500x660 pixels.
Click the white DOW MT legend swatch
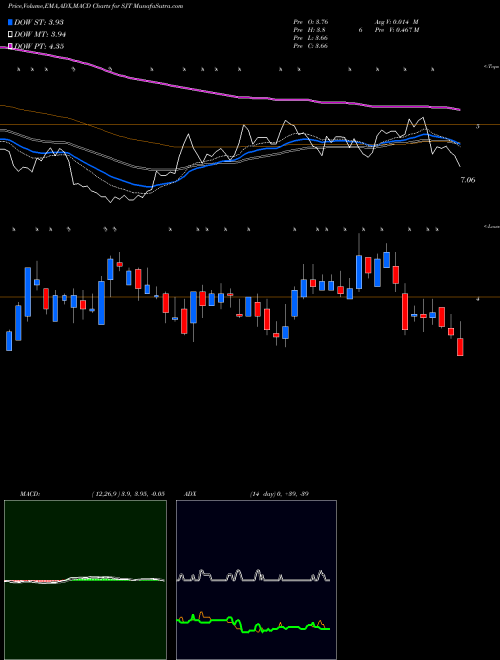click(11, 35)
